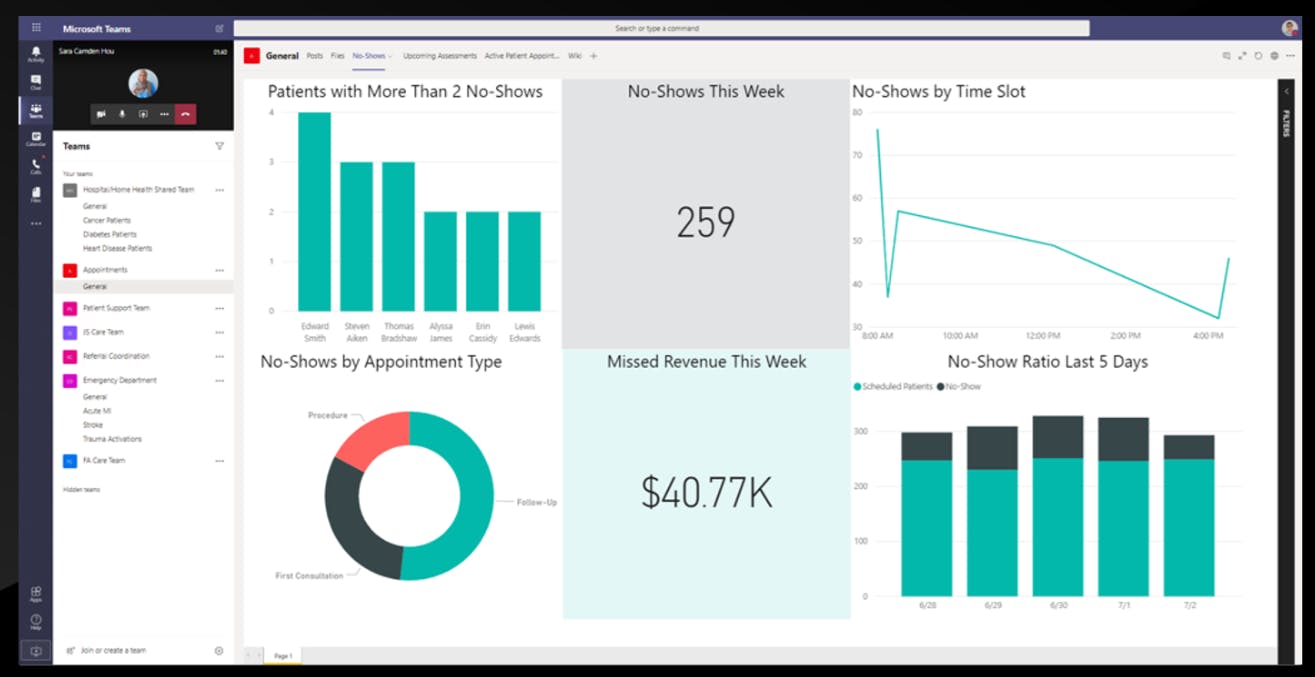This screenshot has height=677, width=1315.
Task: Hang up with the red call button
Action: click(186, 114)
